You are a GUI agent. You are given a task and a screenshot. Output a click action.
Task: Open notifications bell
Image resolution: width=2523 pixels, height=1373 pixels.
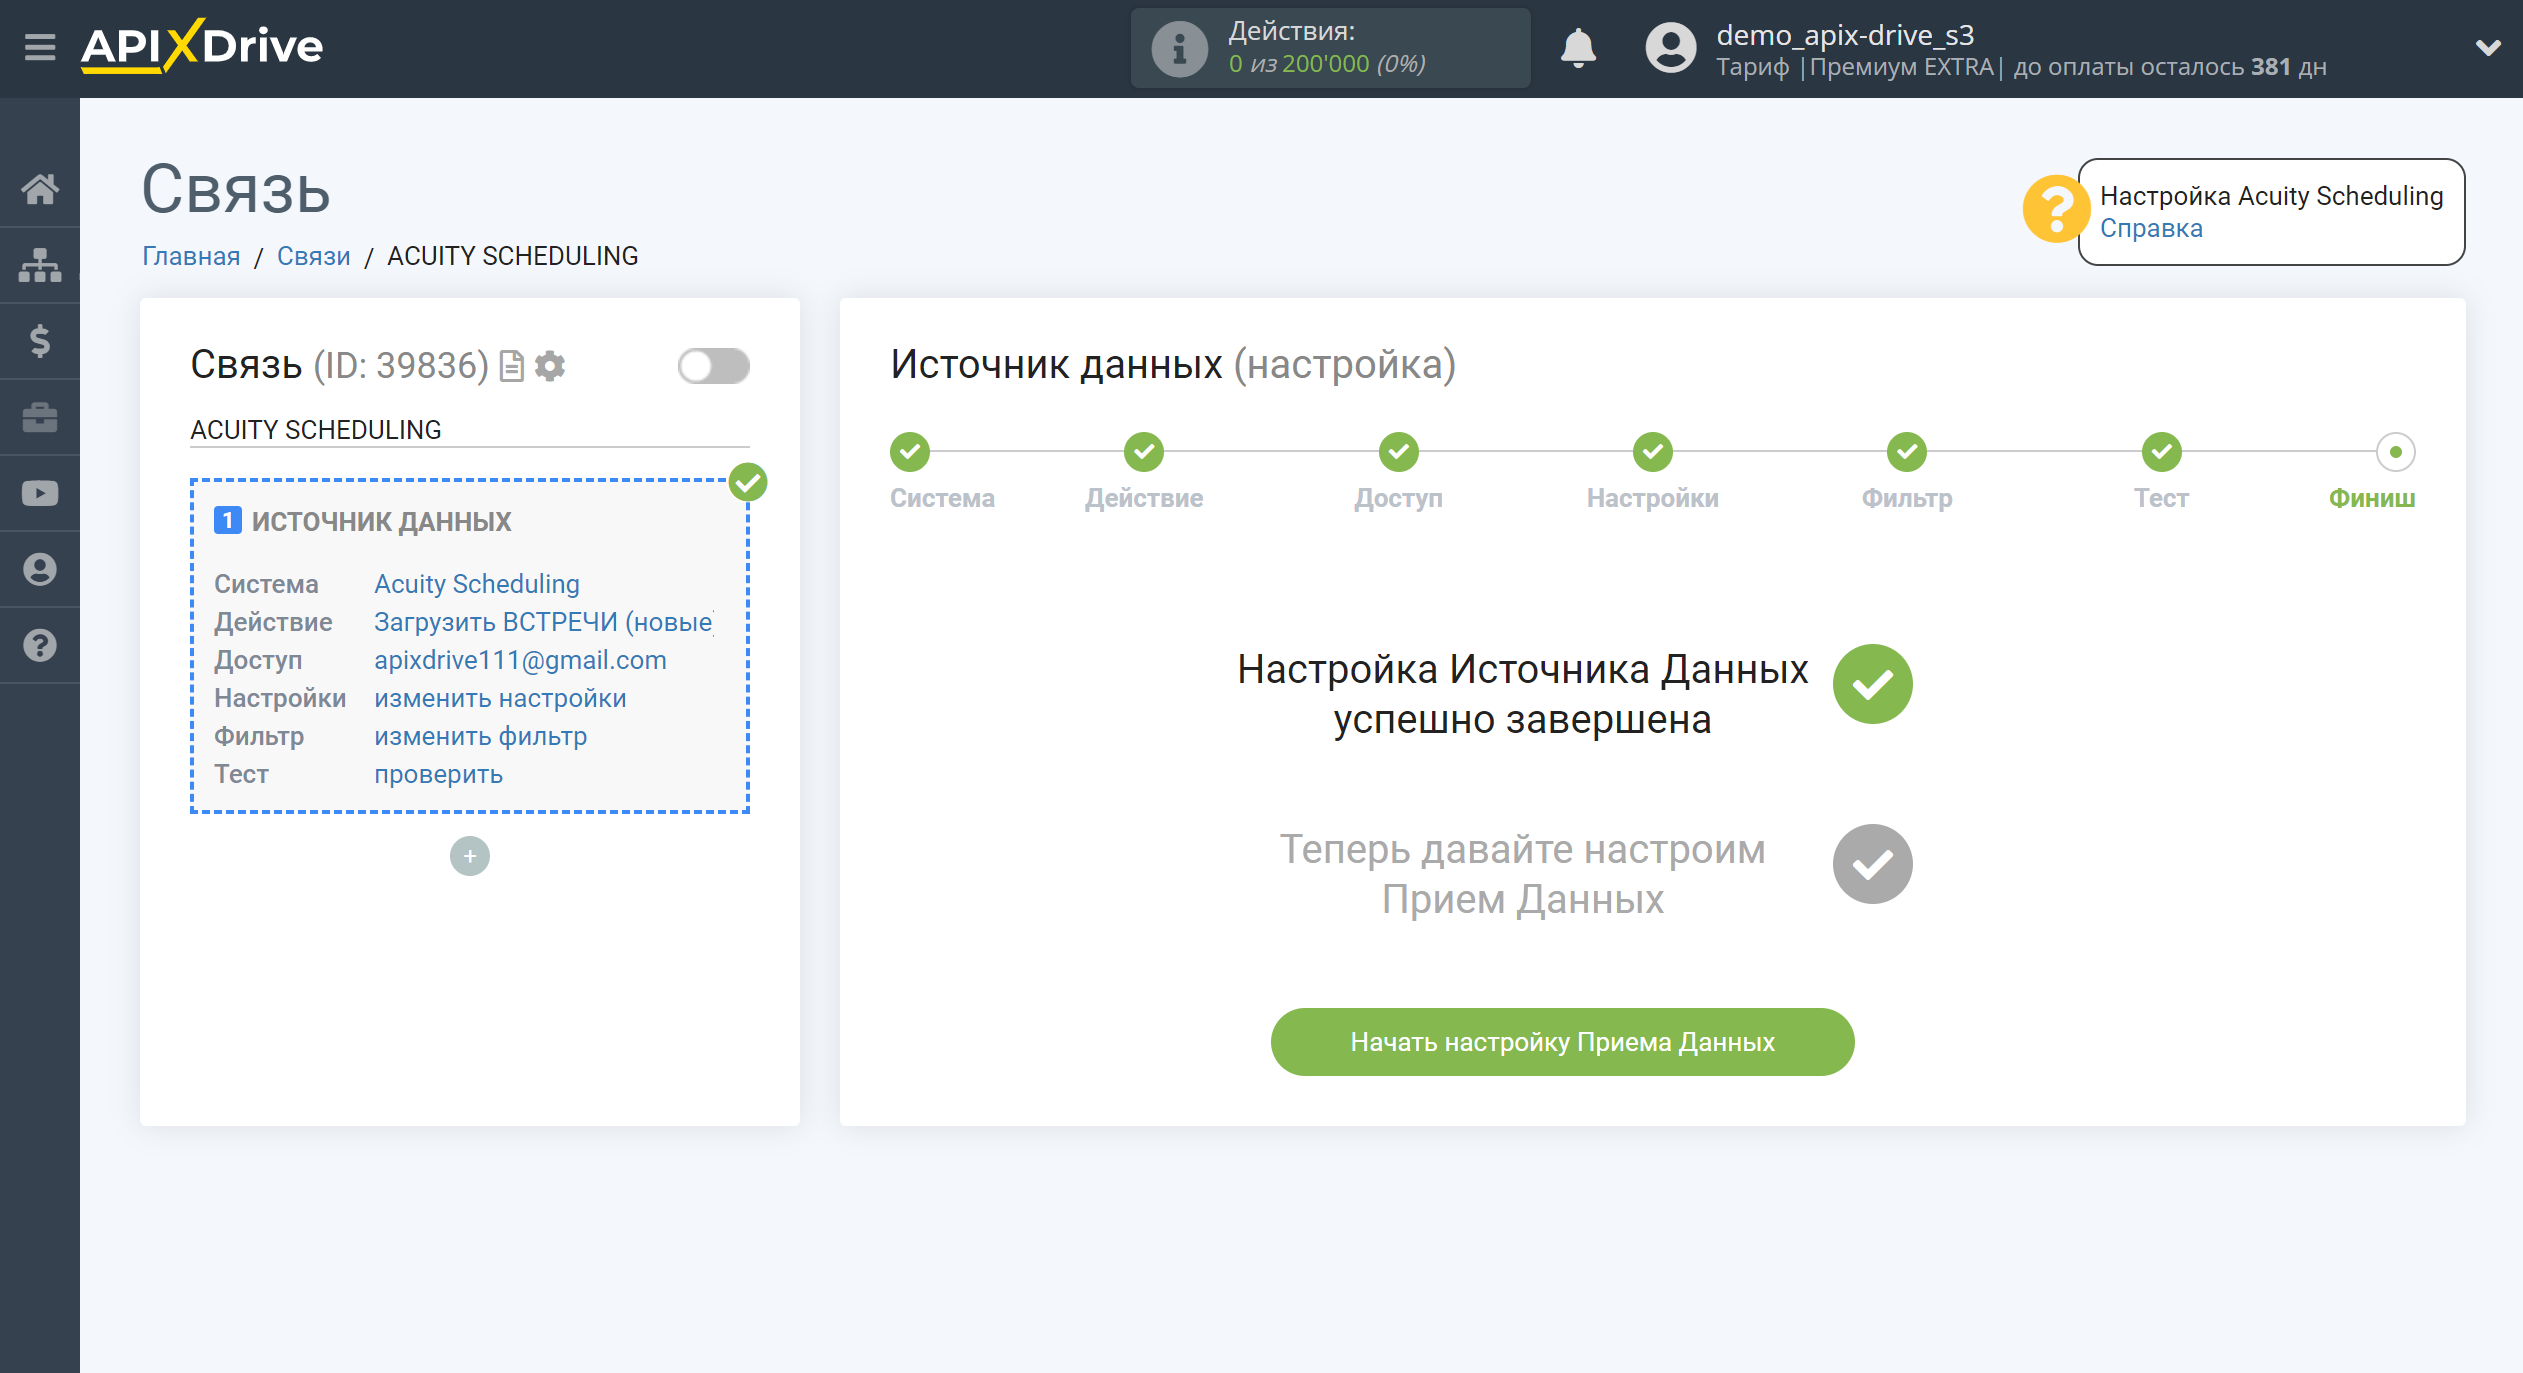pyautogui.click(x=1579, y=48)
